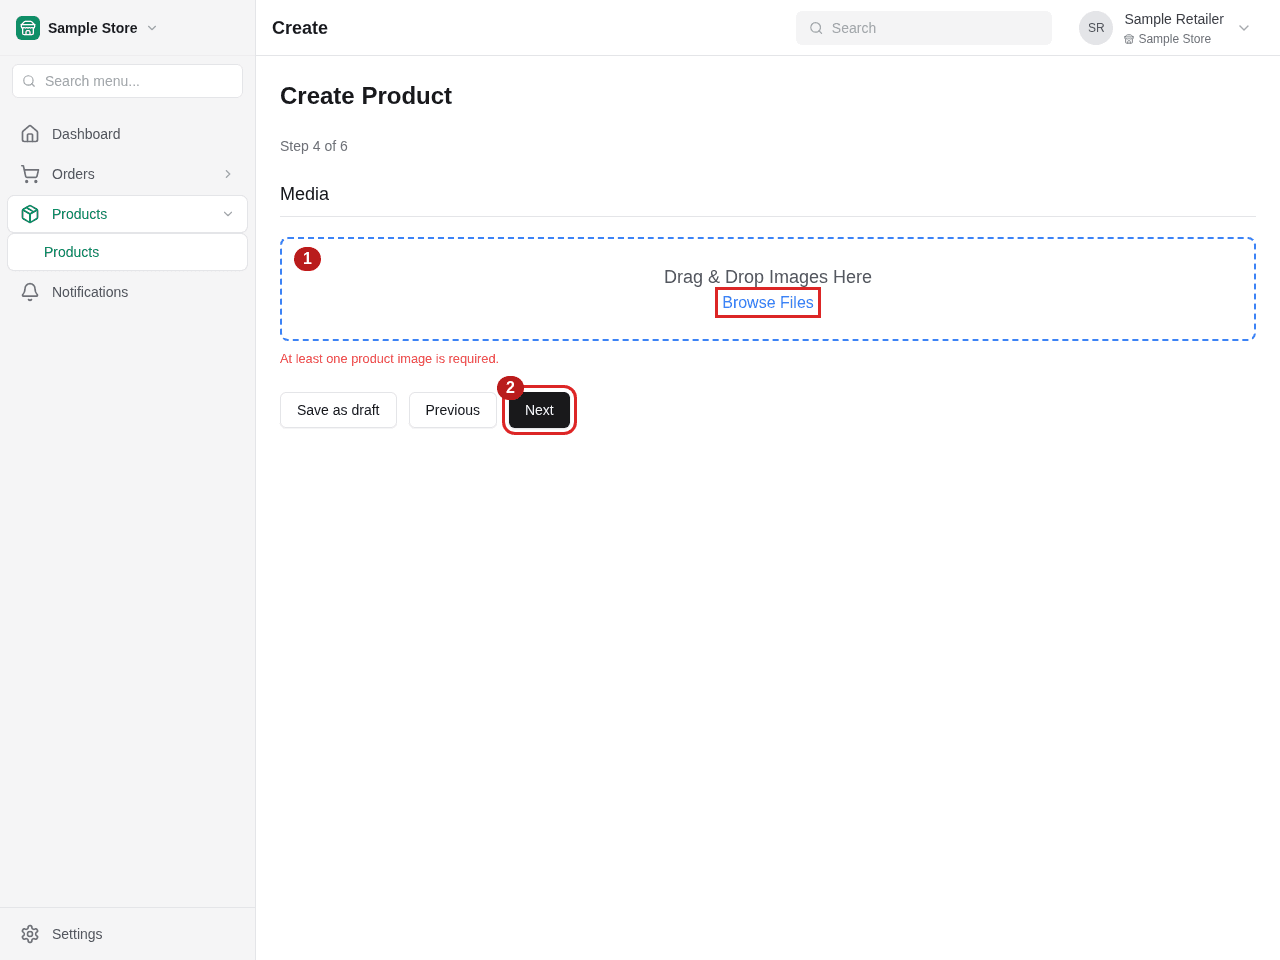
Task: Select the Products parent menu item
Action: [128, 214]
